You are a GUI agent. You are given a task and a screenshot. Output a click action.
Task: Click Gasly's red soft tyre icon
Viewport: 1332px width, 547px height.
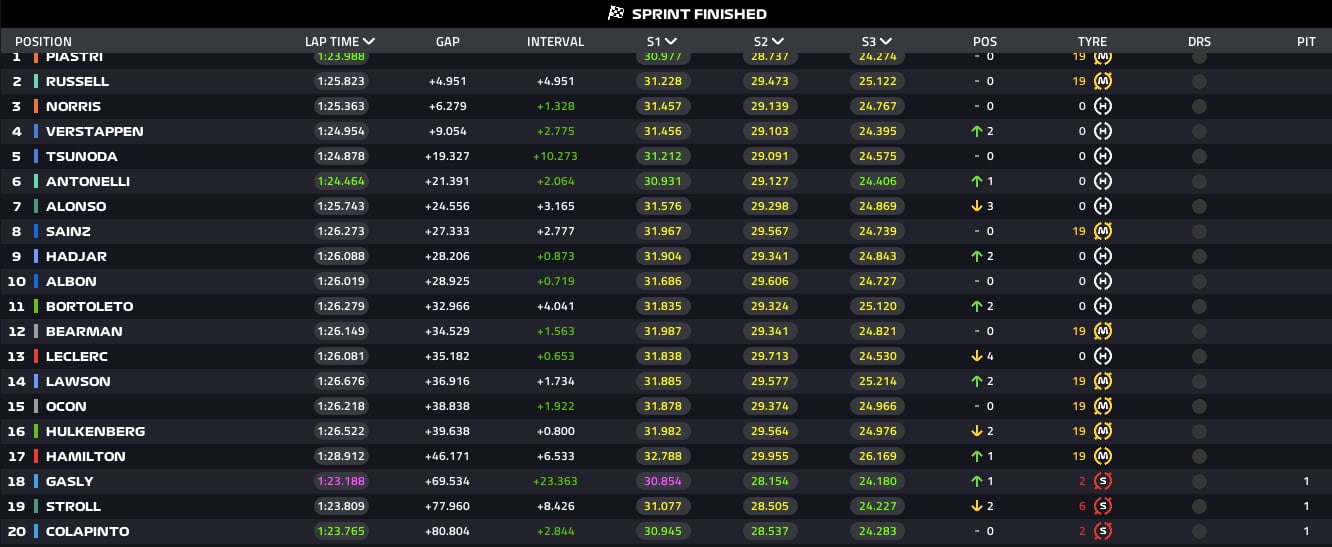pos(1103,481)
